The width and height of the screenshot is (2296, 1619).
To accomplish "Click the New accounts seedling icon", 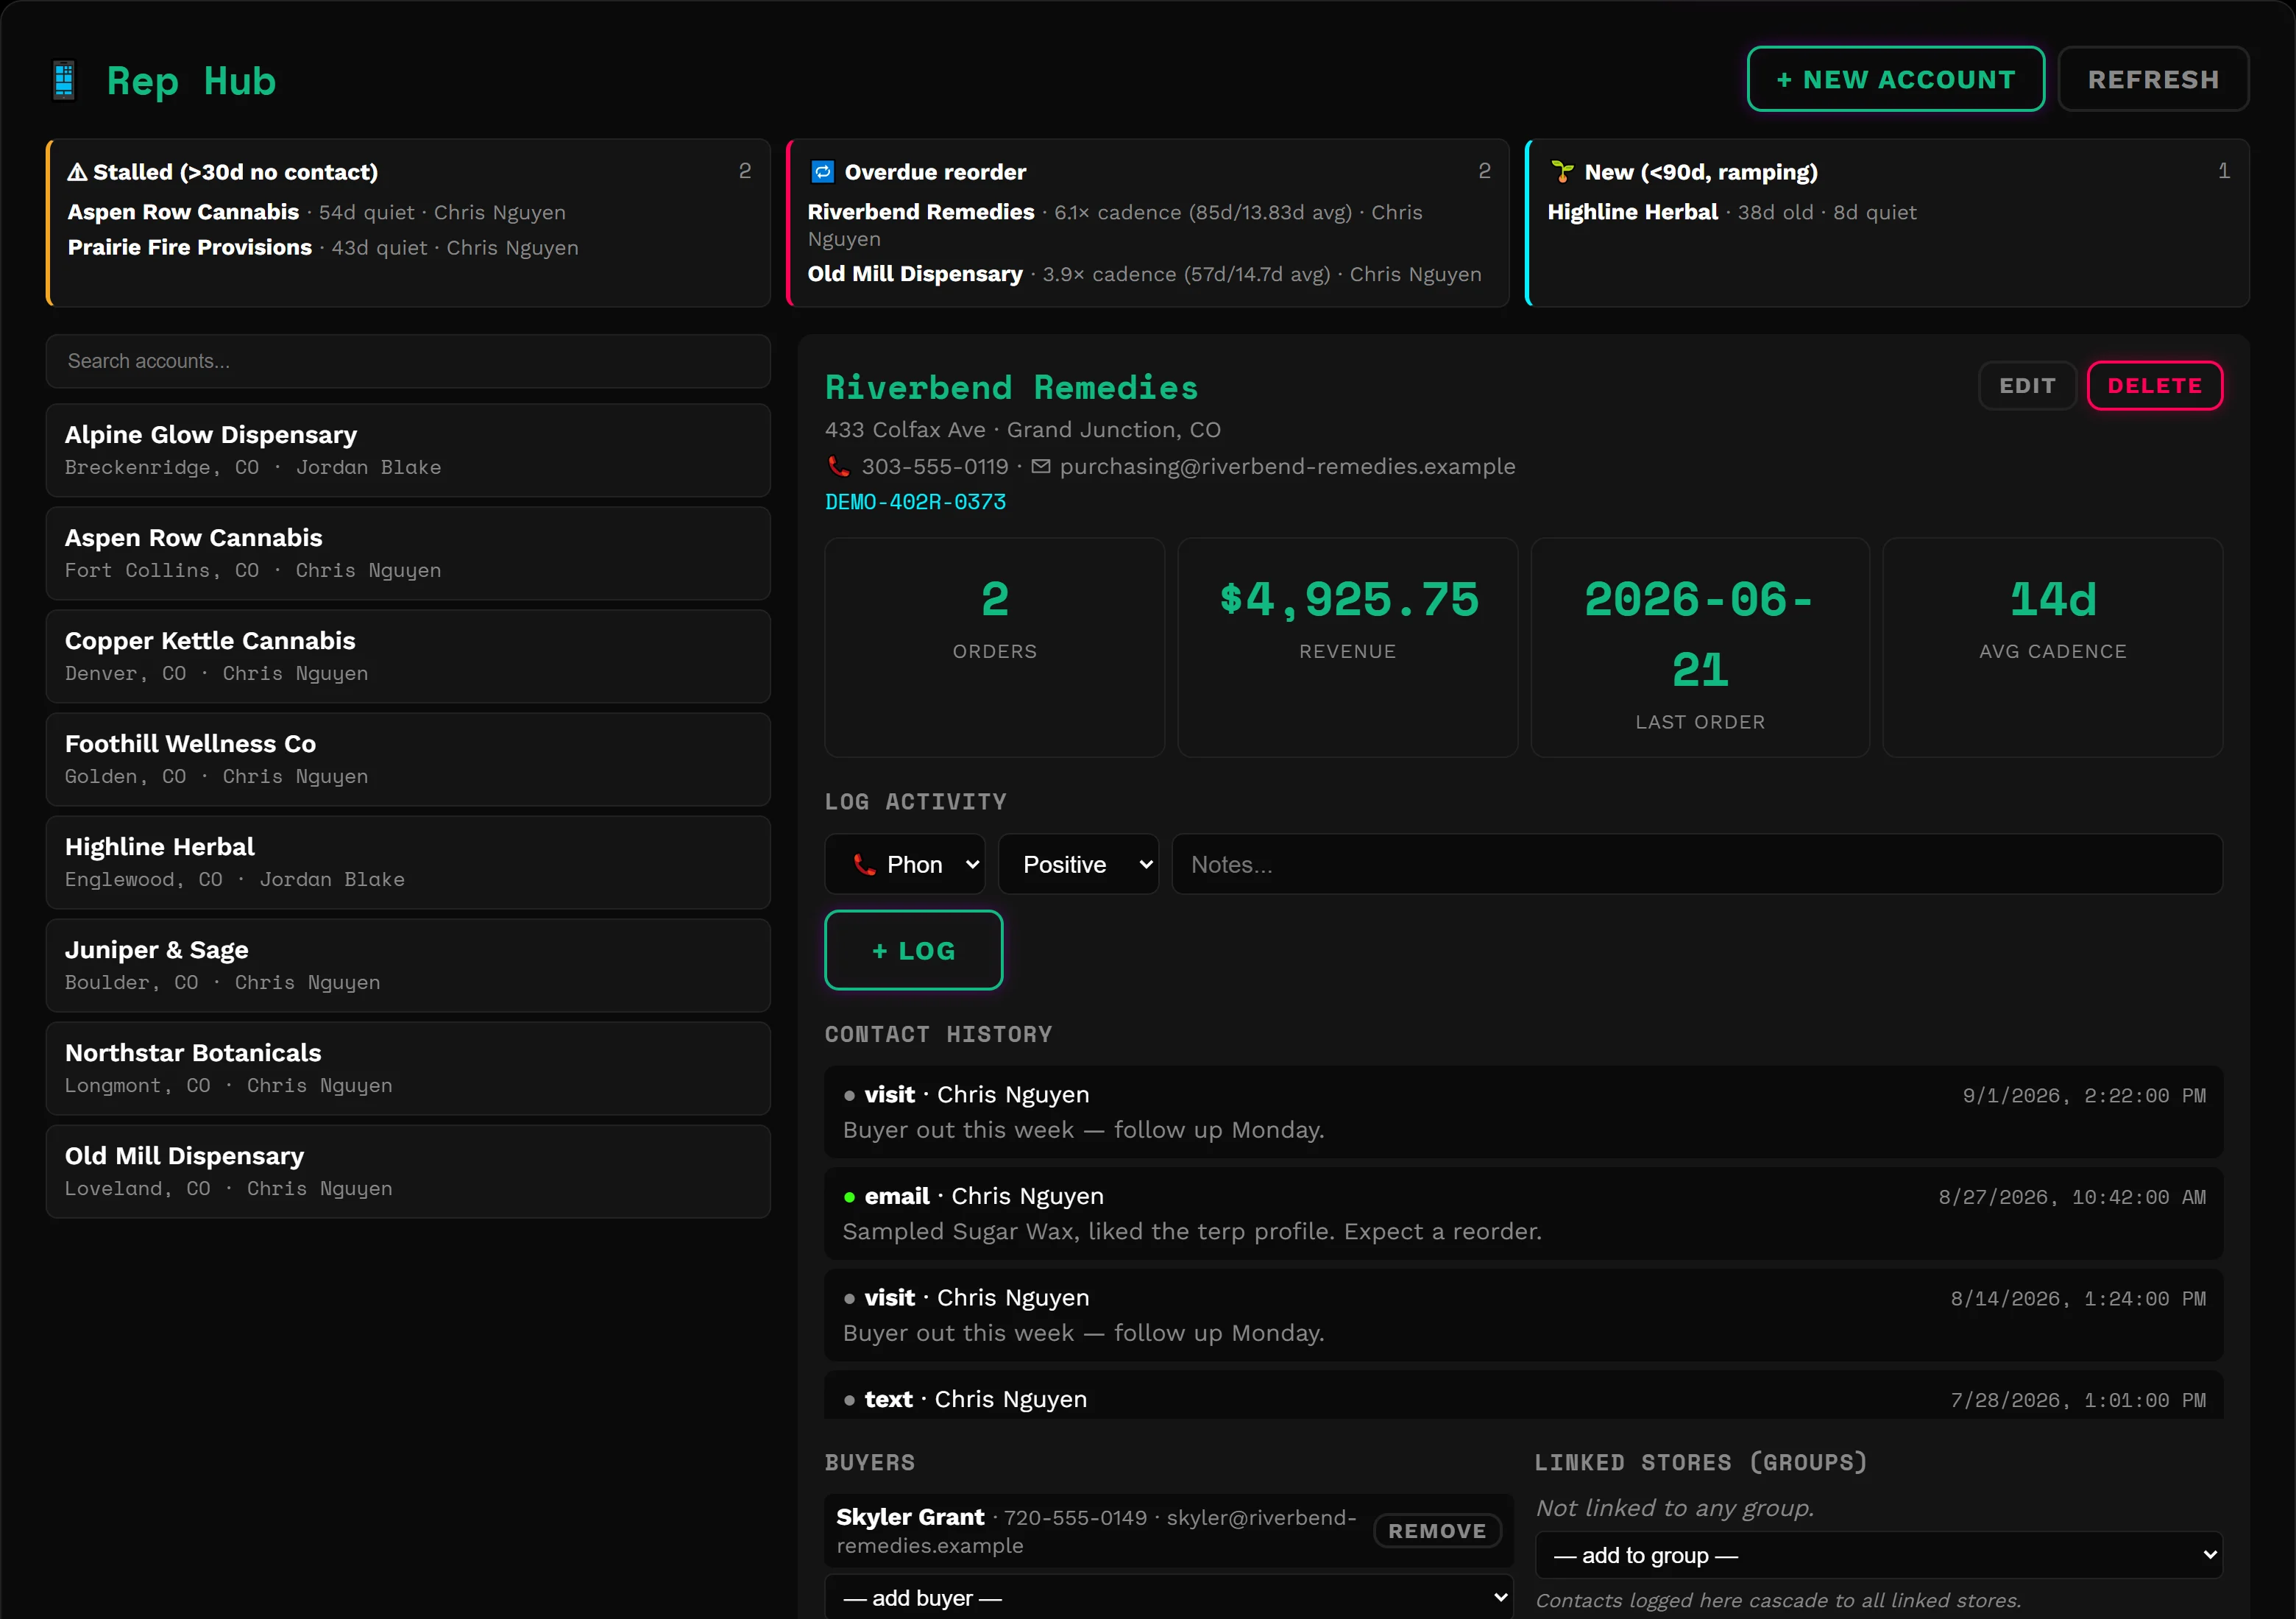I will (1562, 172).
